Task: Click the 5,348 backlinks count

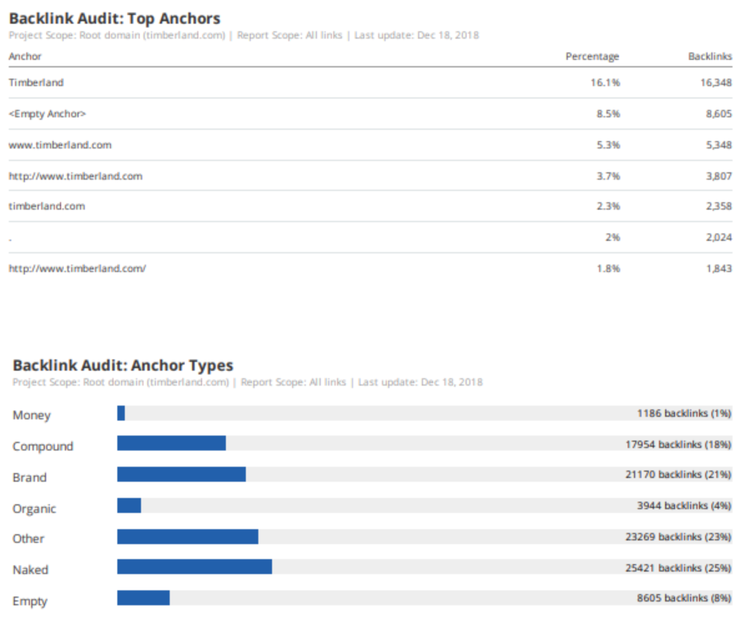Action: (x=719, y=145)
